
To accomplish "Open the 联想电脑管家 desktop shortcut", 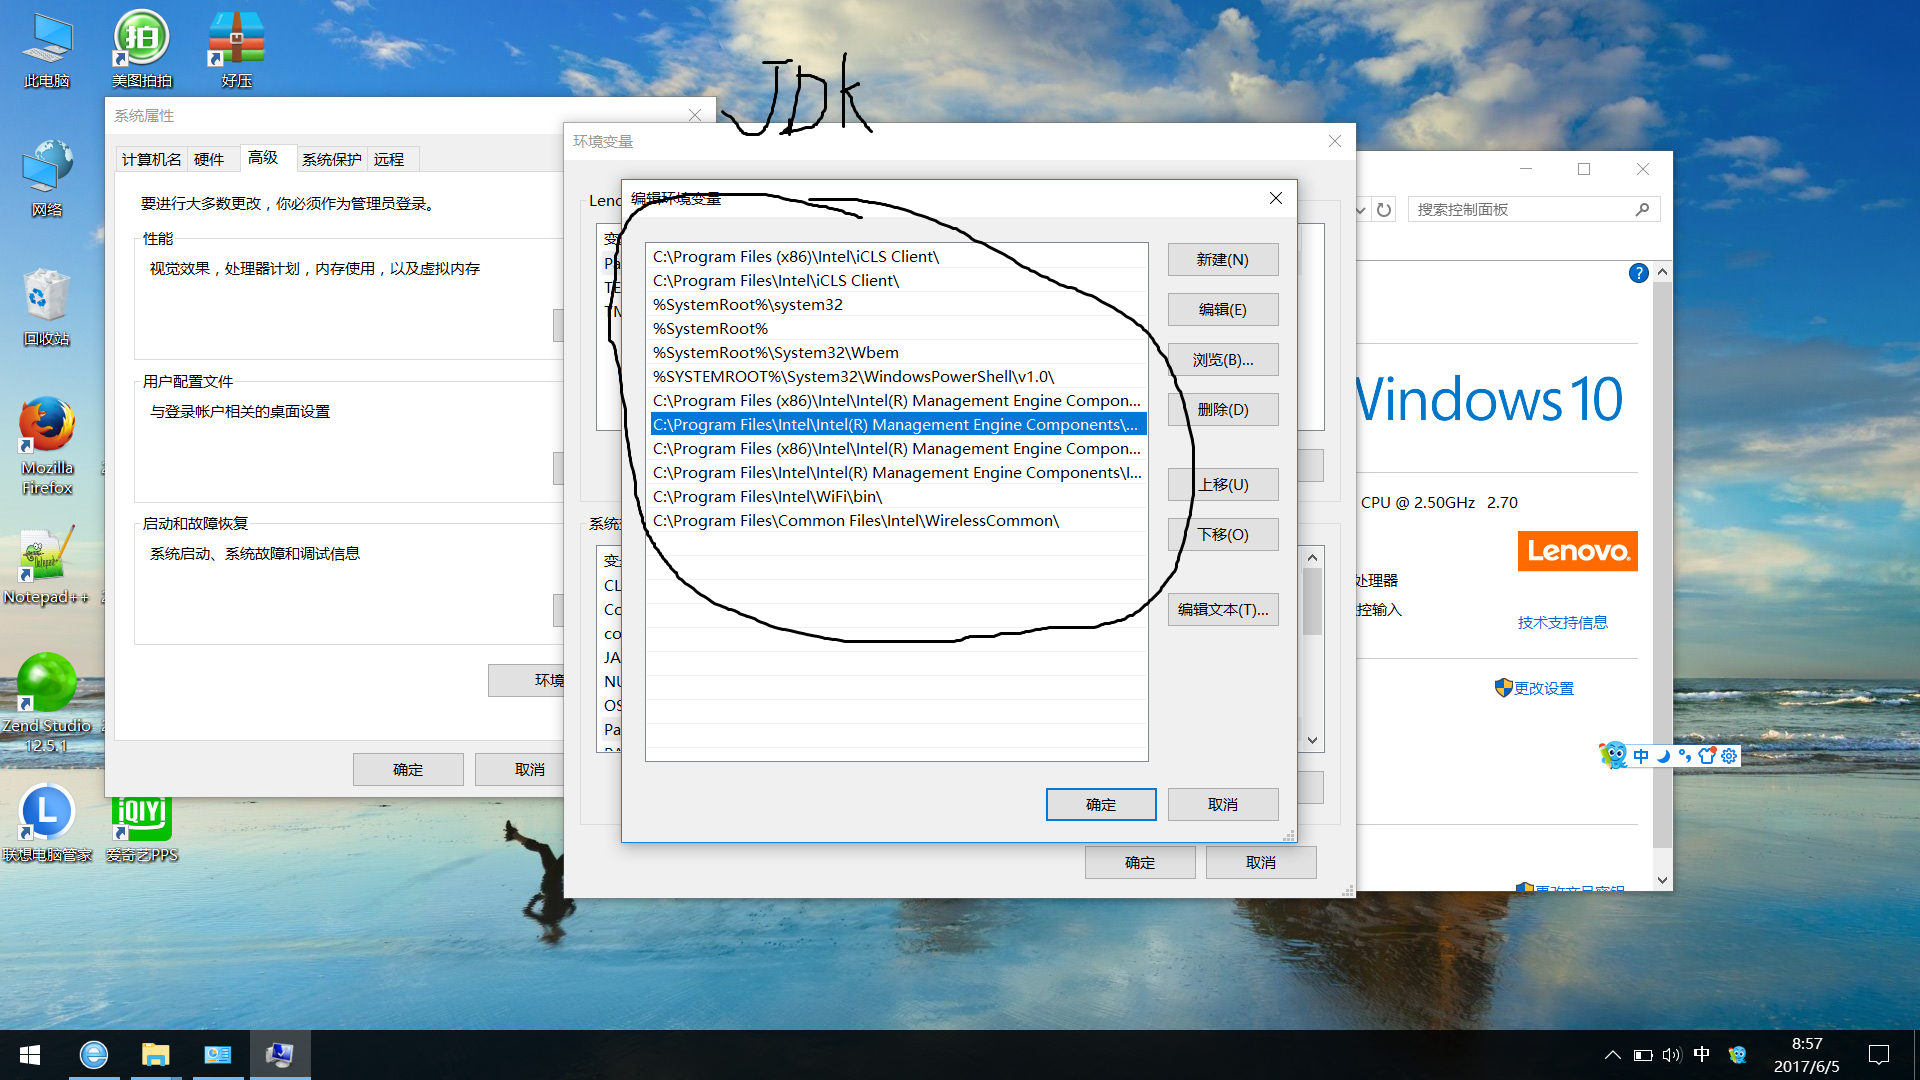I will point(47,823).
